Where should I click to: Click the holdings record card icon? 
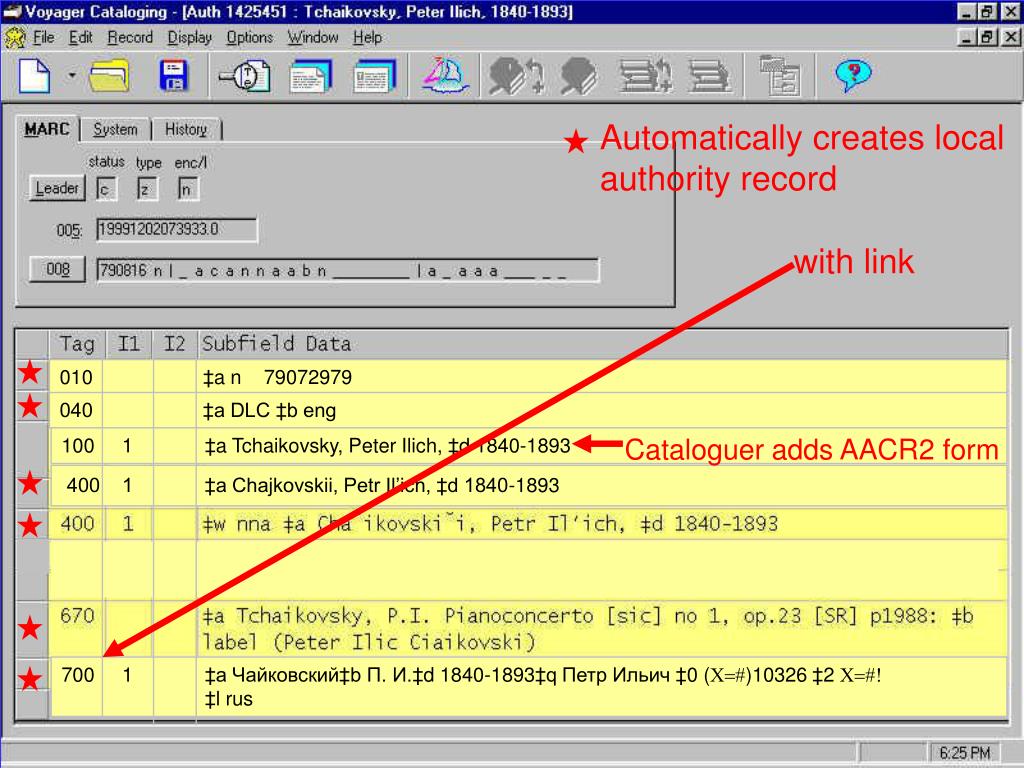pyautogui.click(x=374, y=76)
